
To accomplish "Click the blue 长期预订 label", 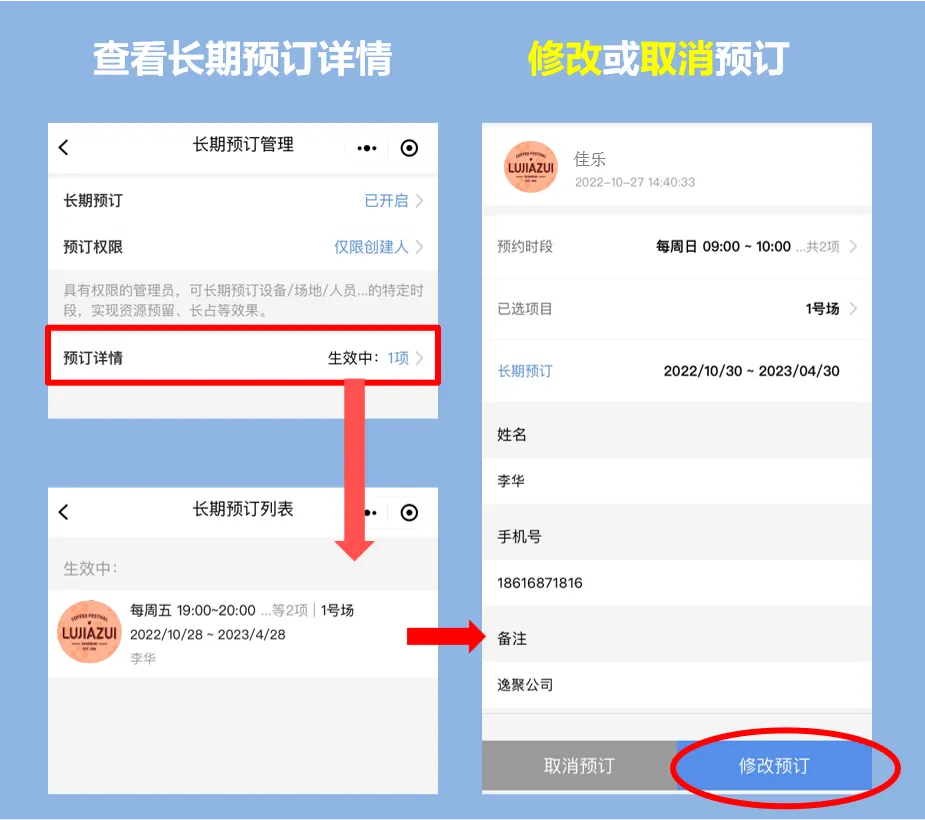I will [525, 371].
